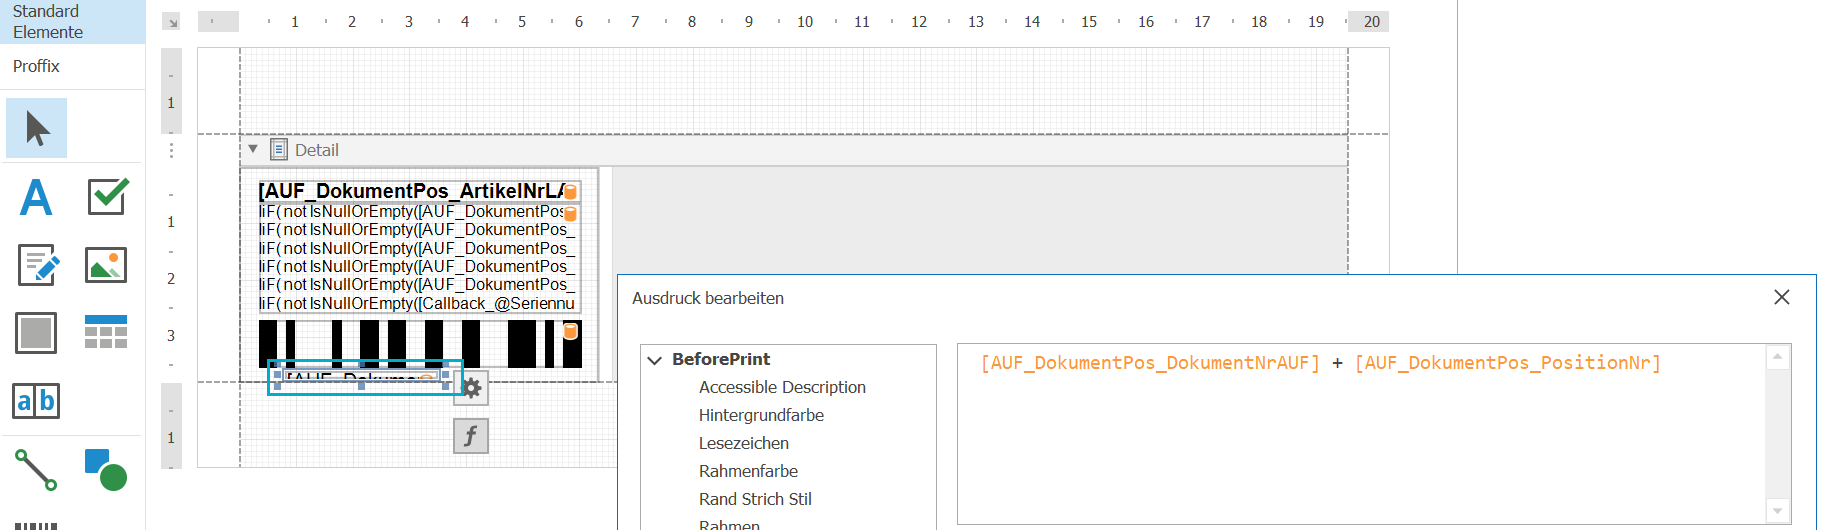Select the AUF_DokumentPos_ArtikelNrLAG label

[x=419, y=191]
